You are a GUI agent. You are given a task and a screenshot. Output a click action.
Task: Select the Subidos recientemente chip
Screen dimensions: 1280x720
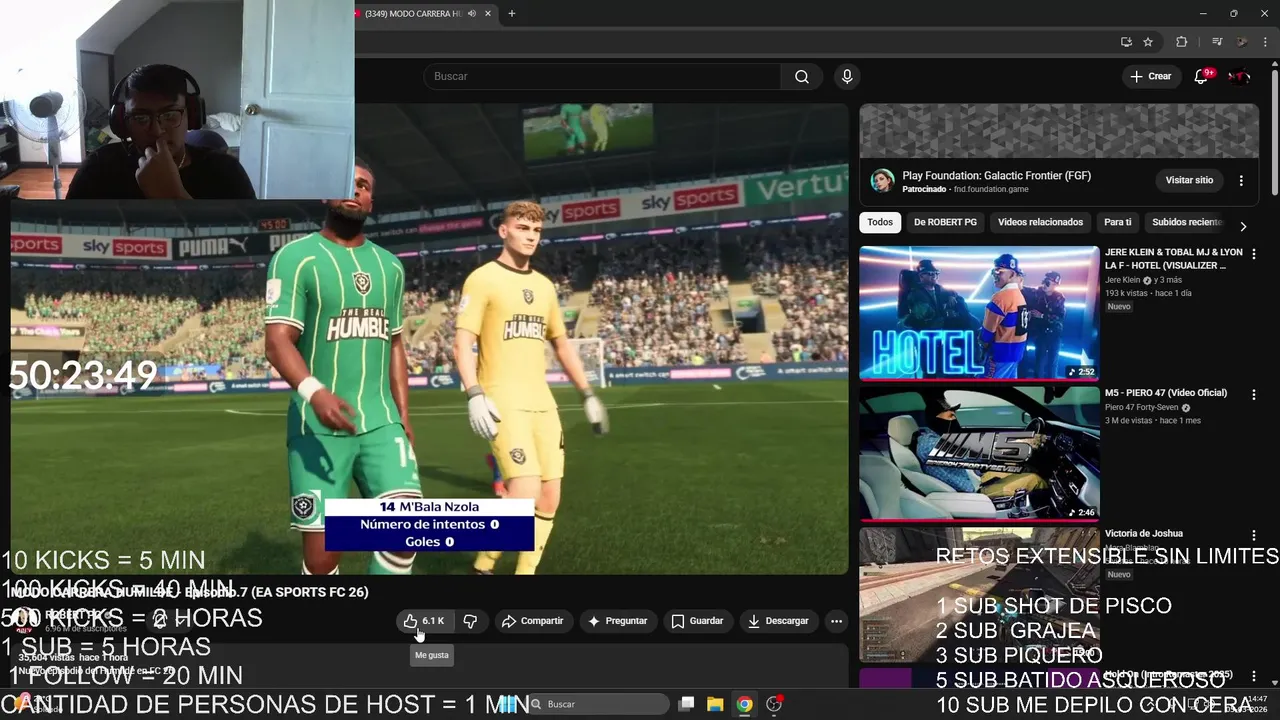[1187, 222]
